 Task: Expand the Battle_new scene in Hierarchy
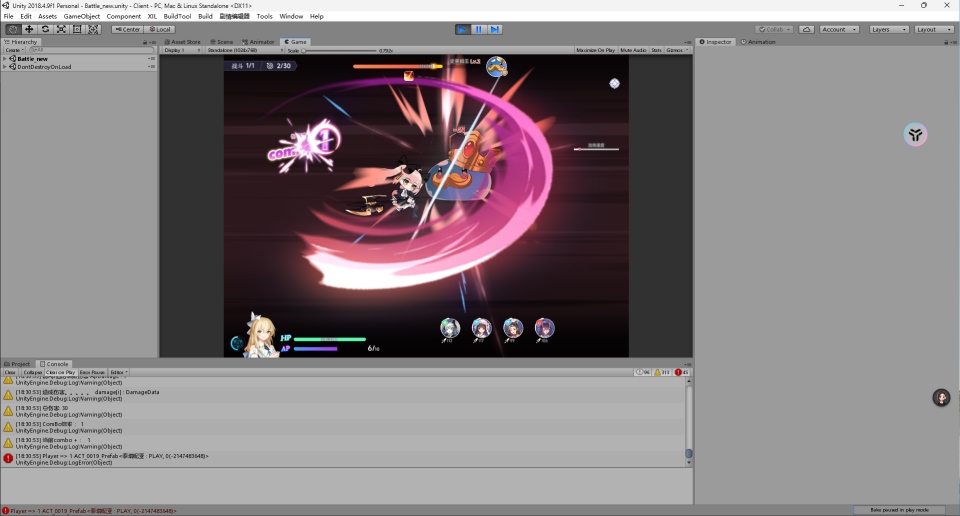coord(5,59)
